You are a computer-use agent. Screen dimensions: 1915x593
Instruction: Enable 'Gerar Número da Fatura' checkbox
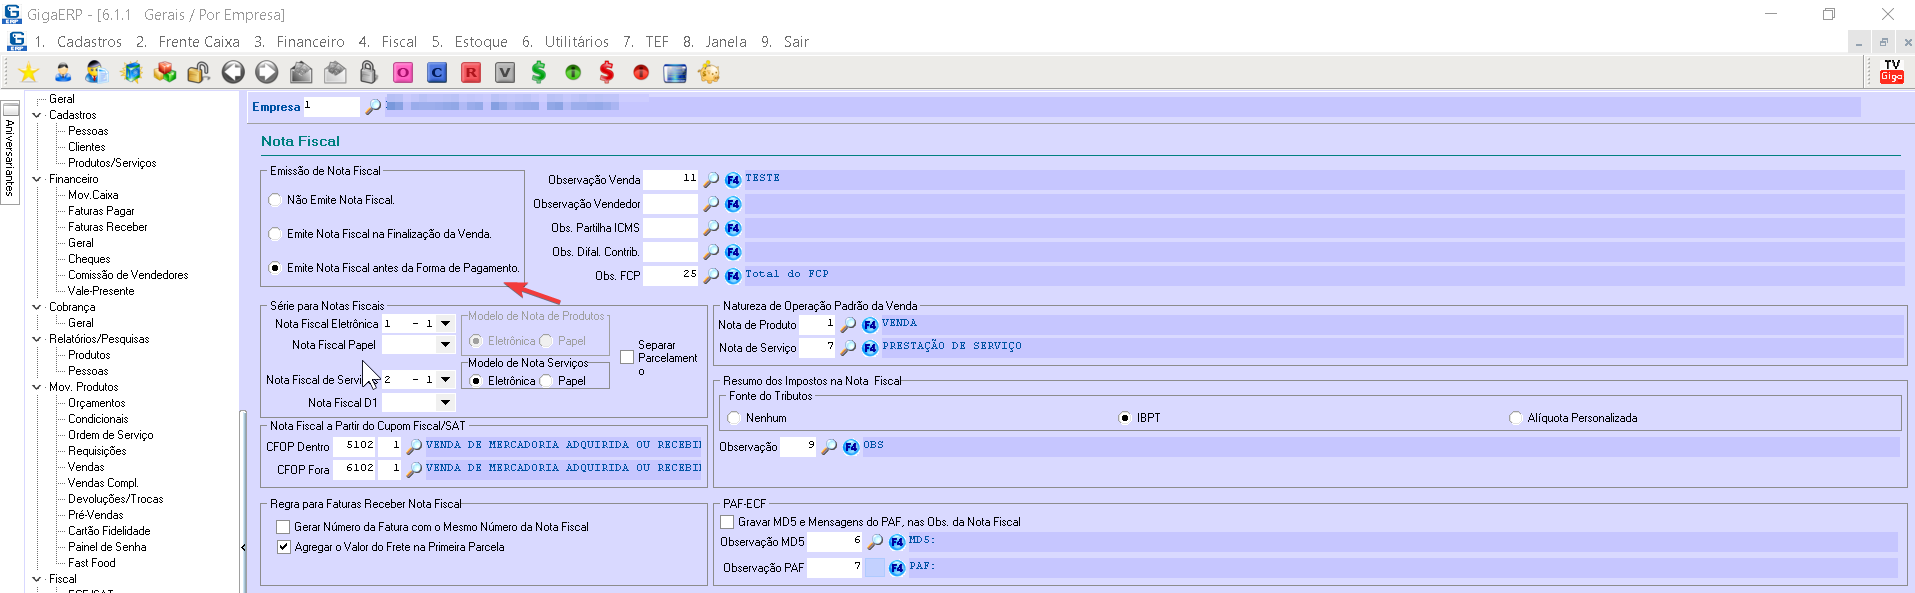(x=283, y=527)
